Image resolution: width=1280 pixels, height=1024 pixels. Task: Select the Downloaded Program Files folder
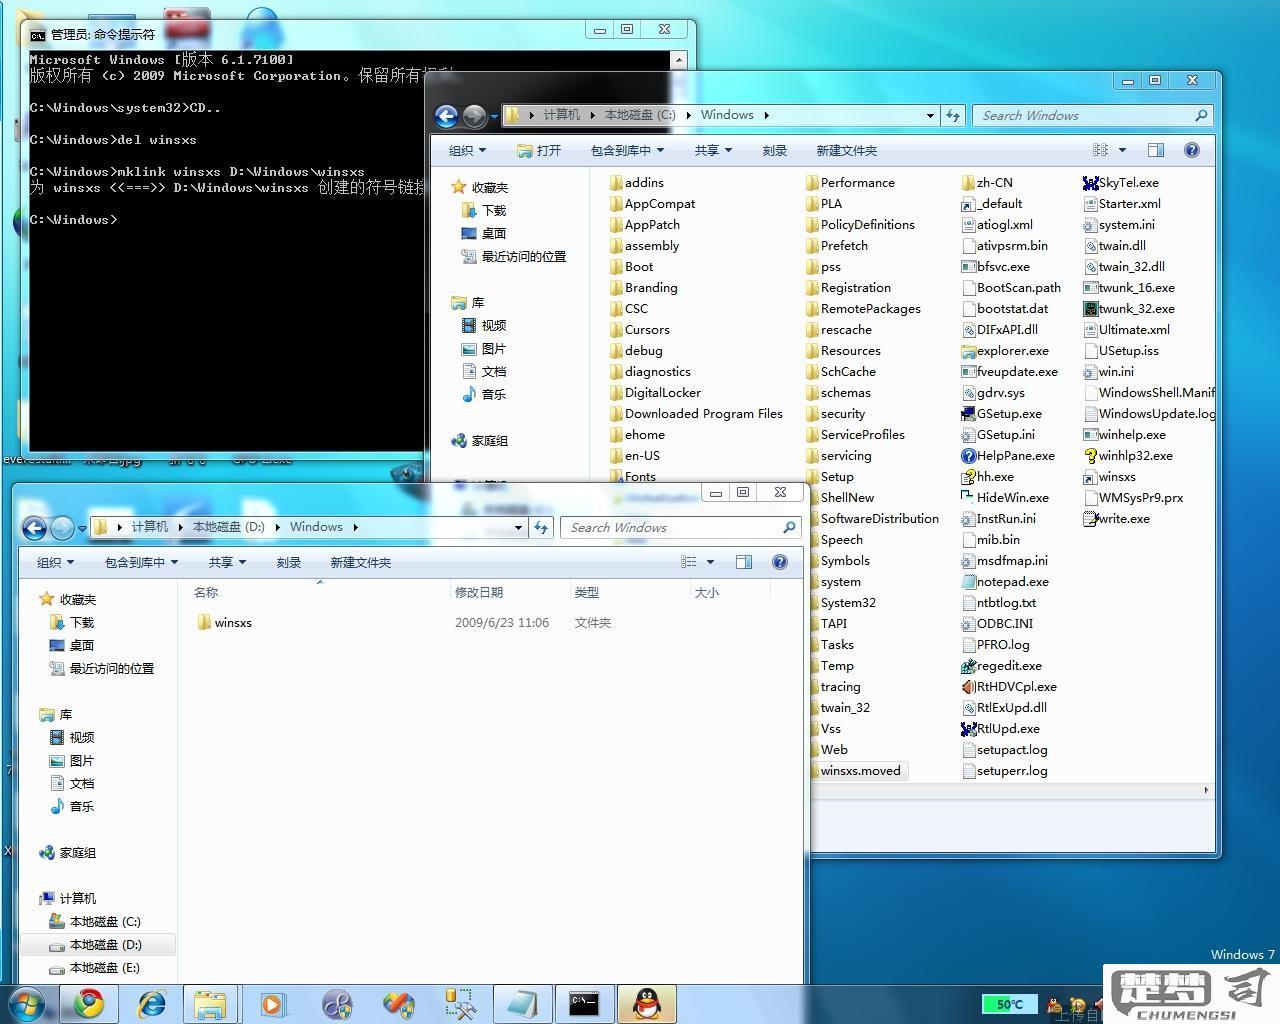tap(695, 414)
